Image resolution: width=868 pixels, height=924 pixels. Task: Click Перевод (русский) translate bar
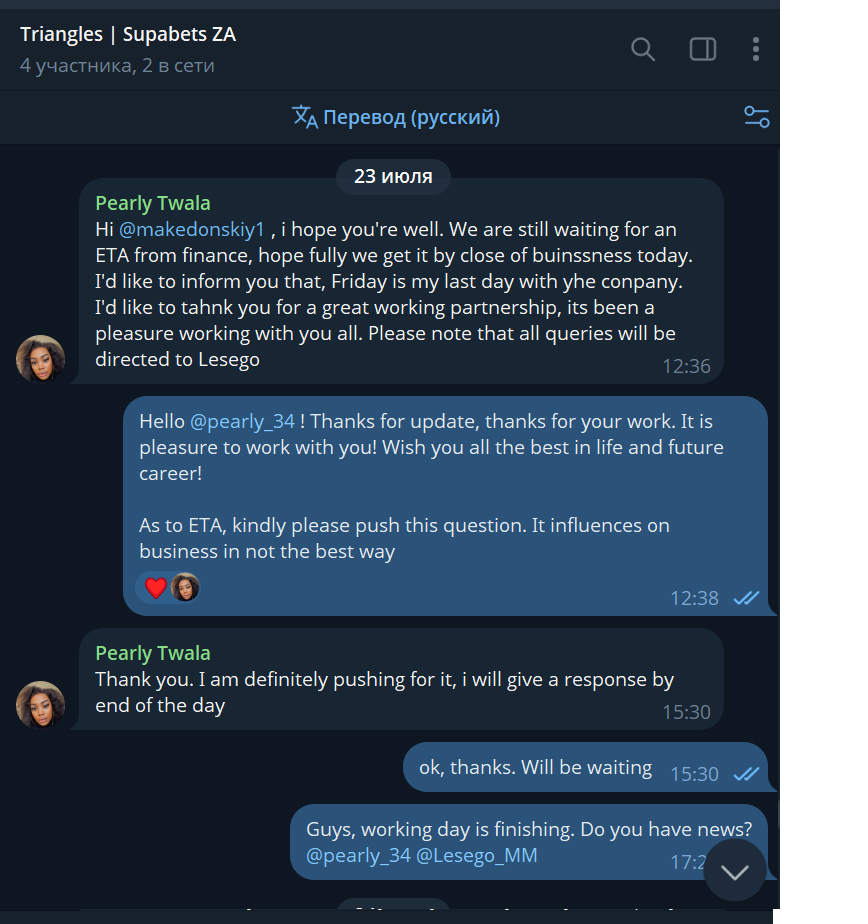click(411, 117)
